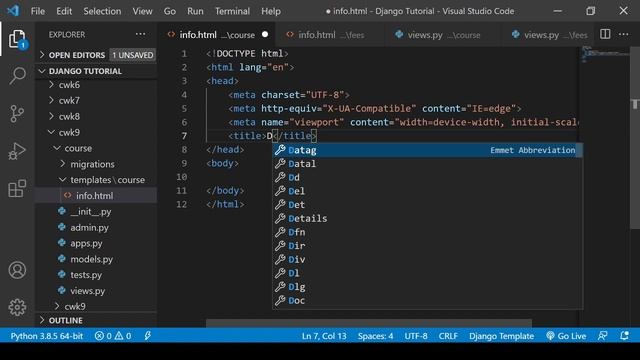Open the Terminal menu
The image size is (640, 360).
tap(232, 11)
